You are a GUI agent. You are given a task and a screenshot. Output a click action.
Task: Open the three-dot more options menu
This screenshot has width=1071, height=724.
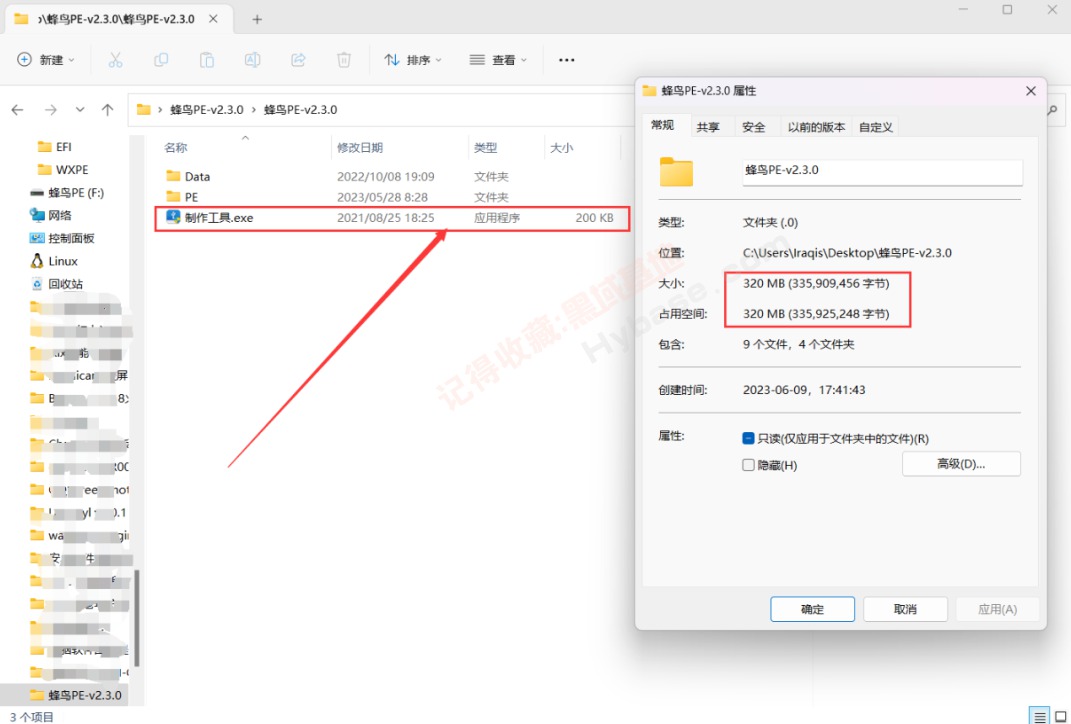566,60
